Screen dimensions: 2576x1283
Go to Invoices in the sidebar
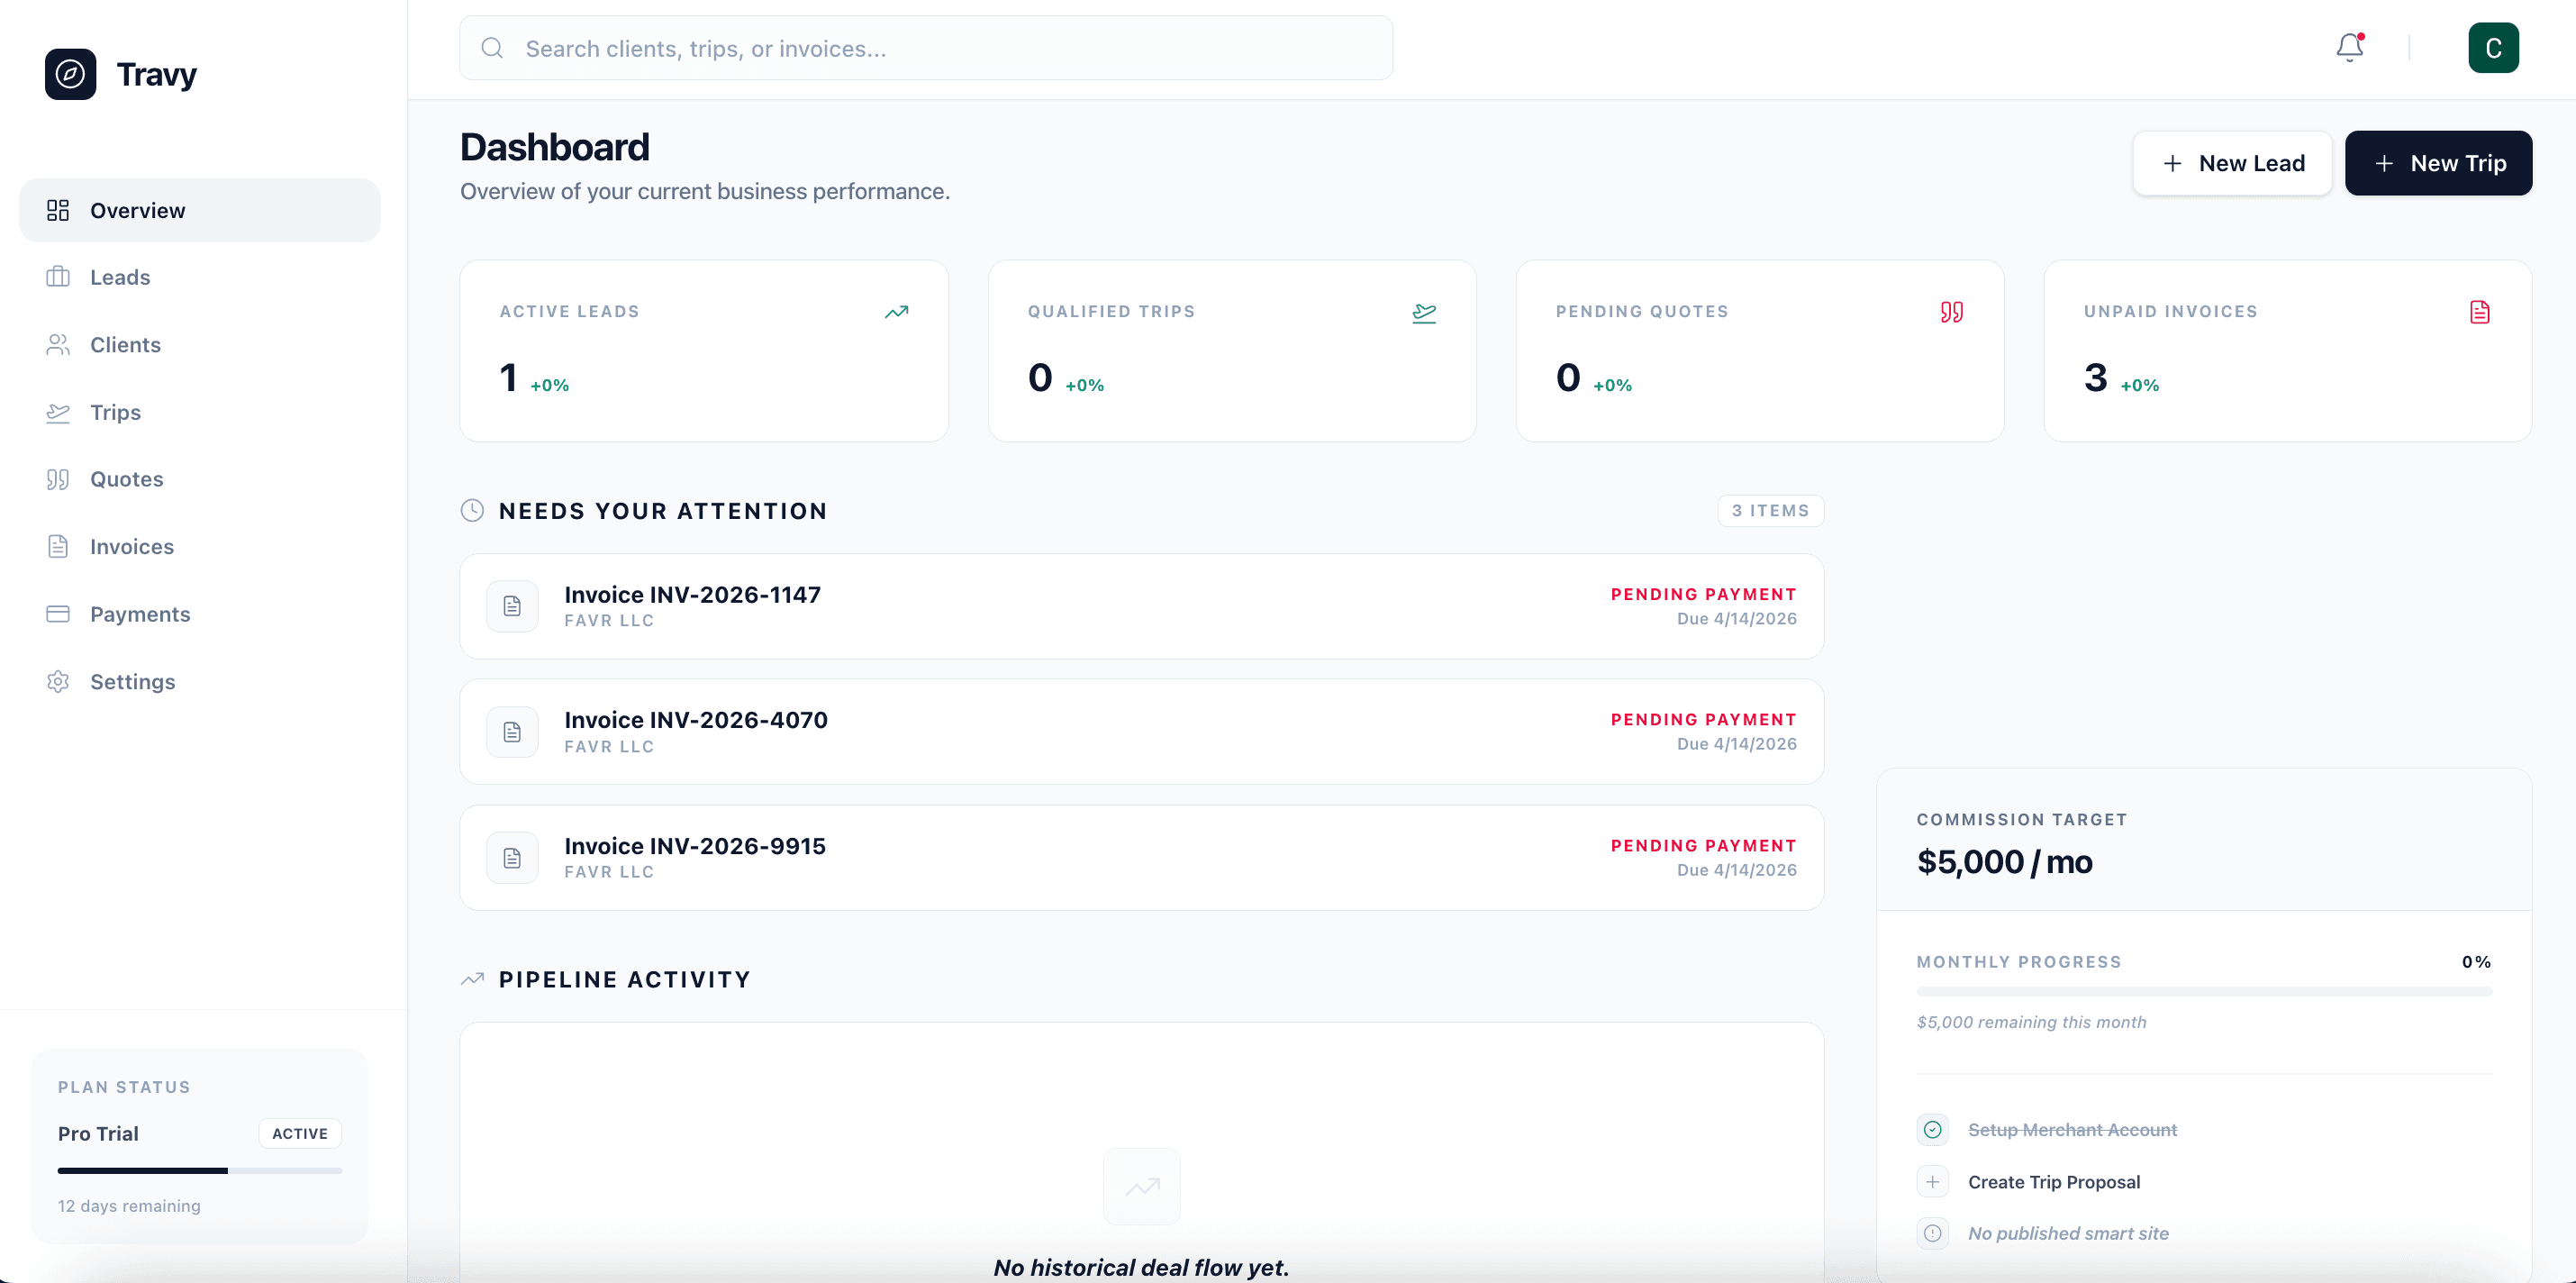pyautogui.click(x=131, y=546)
